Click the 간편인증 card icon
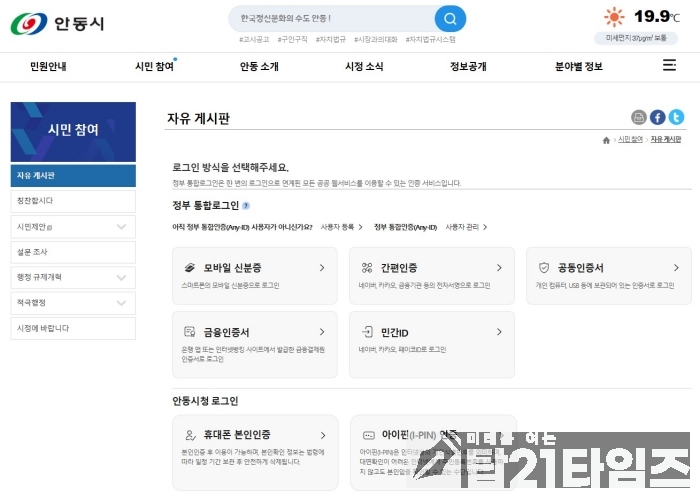The width and height of the screenshot is (700, 498). click(367, 268)
